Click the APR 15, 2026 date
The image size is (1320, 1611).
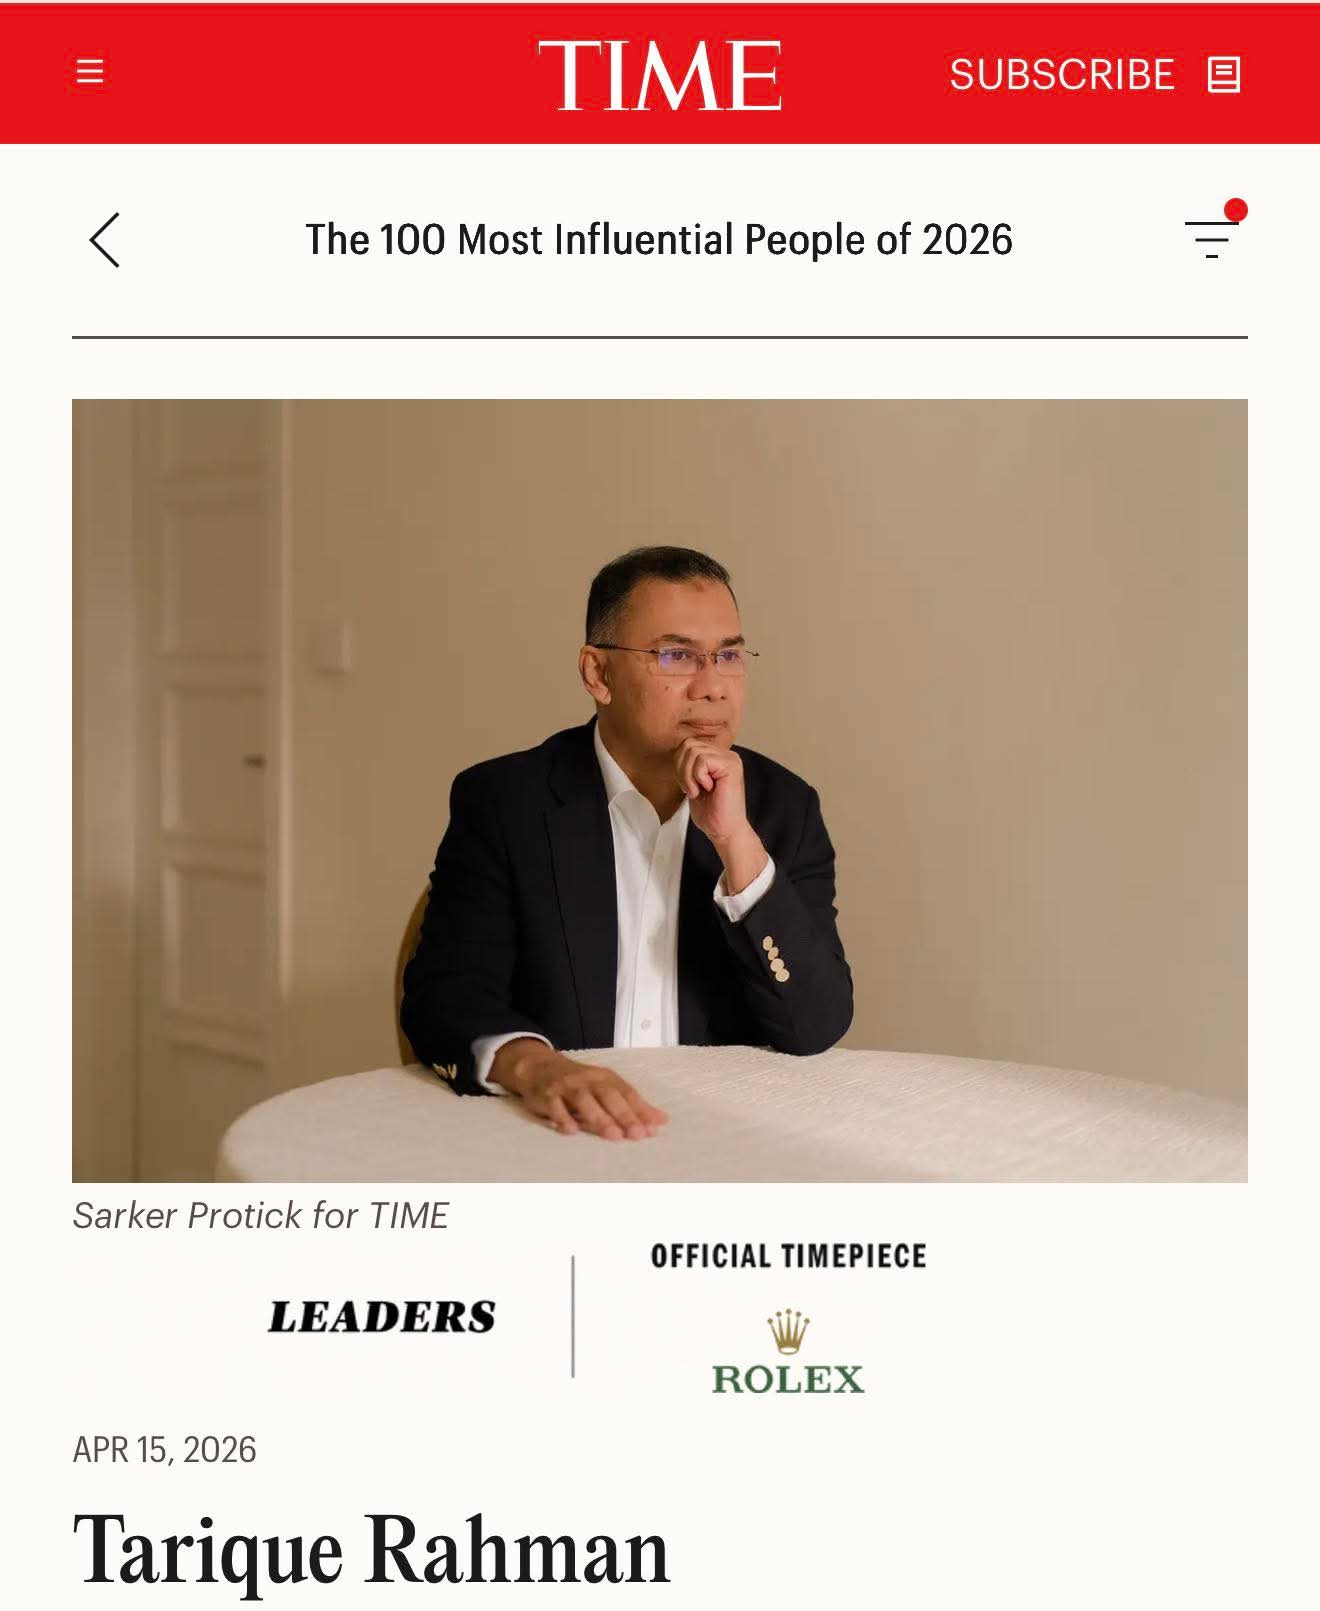[164, 1446]
